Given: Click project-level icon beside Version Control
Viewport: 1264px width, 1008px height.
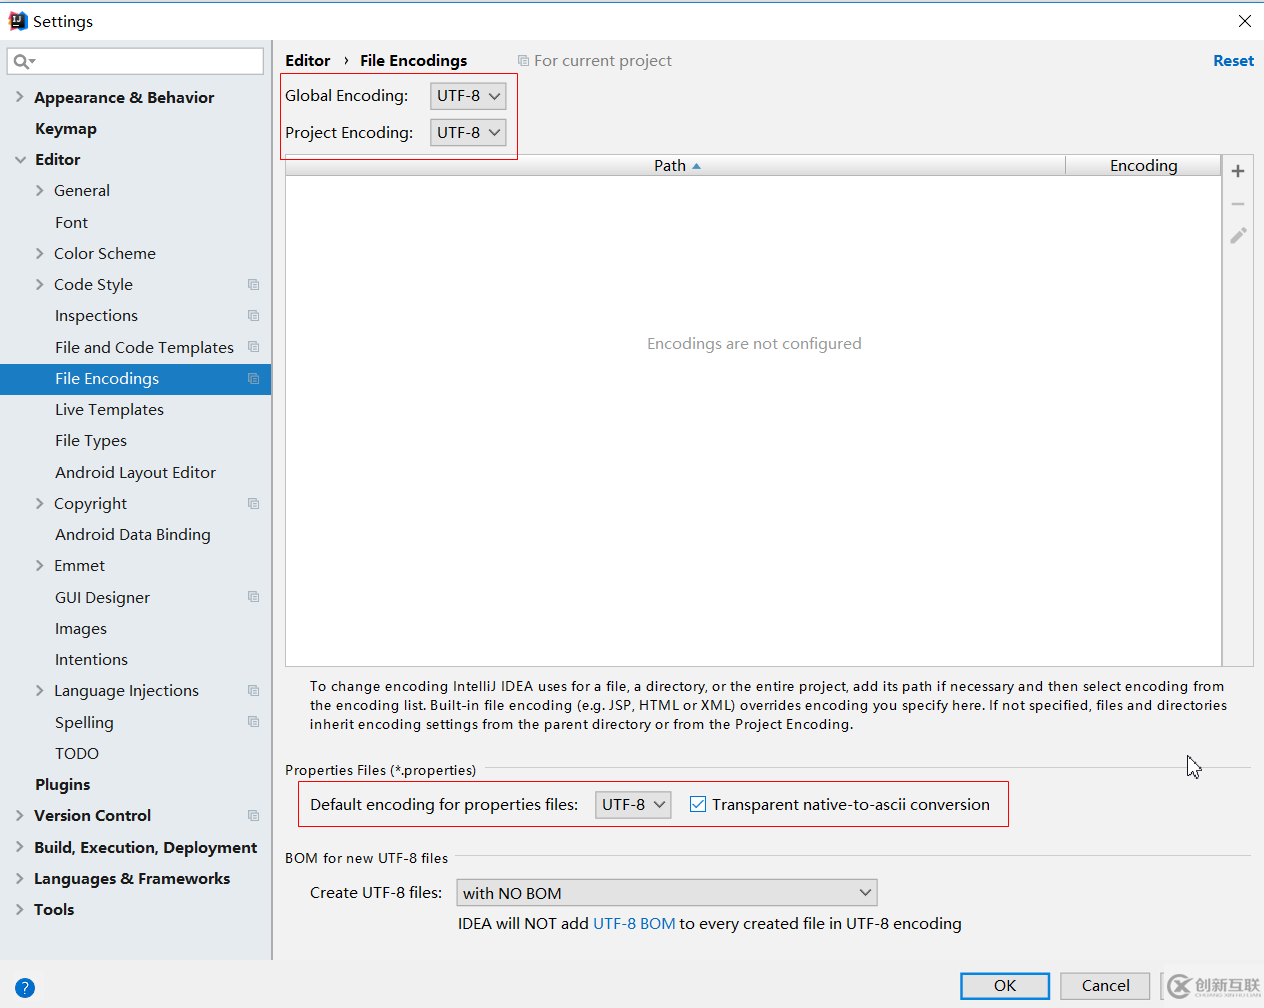Looking at the screenshot, I should (253, 816).
